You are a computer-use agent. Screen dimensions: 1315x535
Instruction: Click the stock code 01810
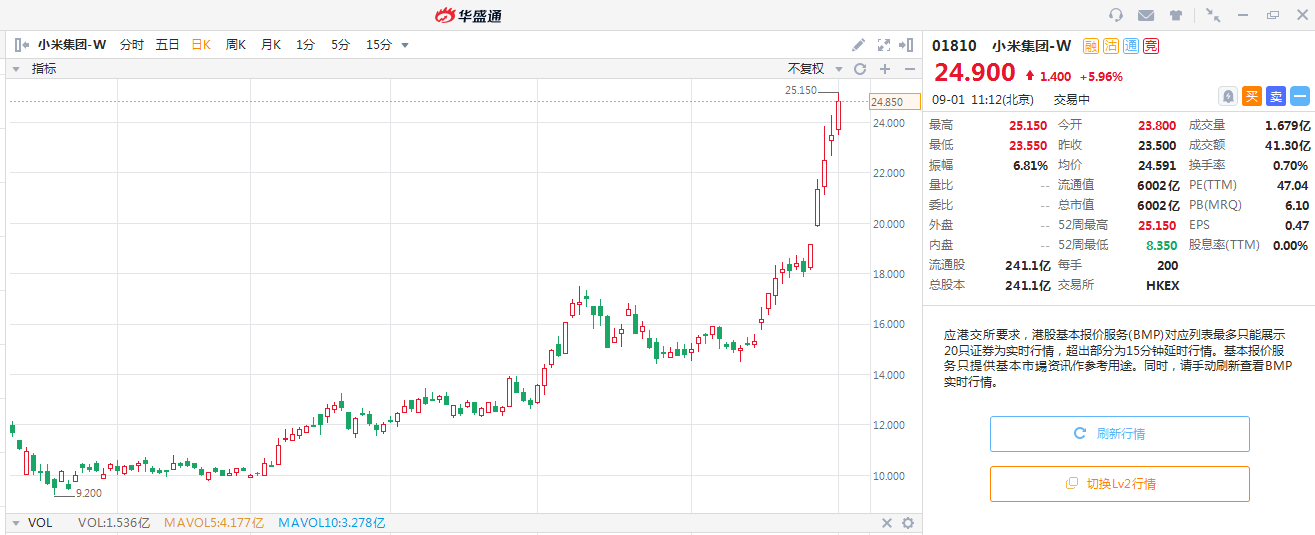(x=954, y=45)
